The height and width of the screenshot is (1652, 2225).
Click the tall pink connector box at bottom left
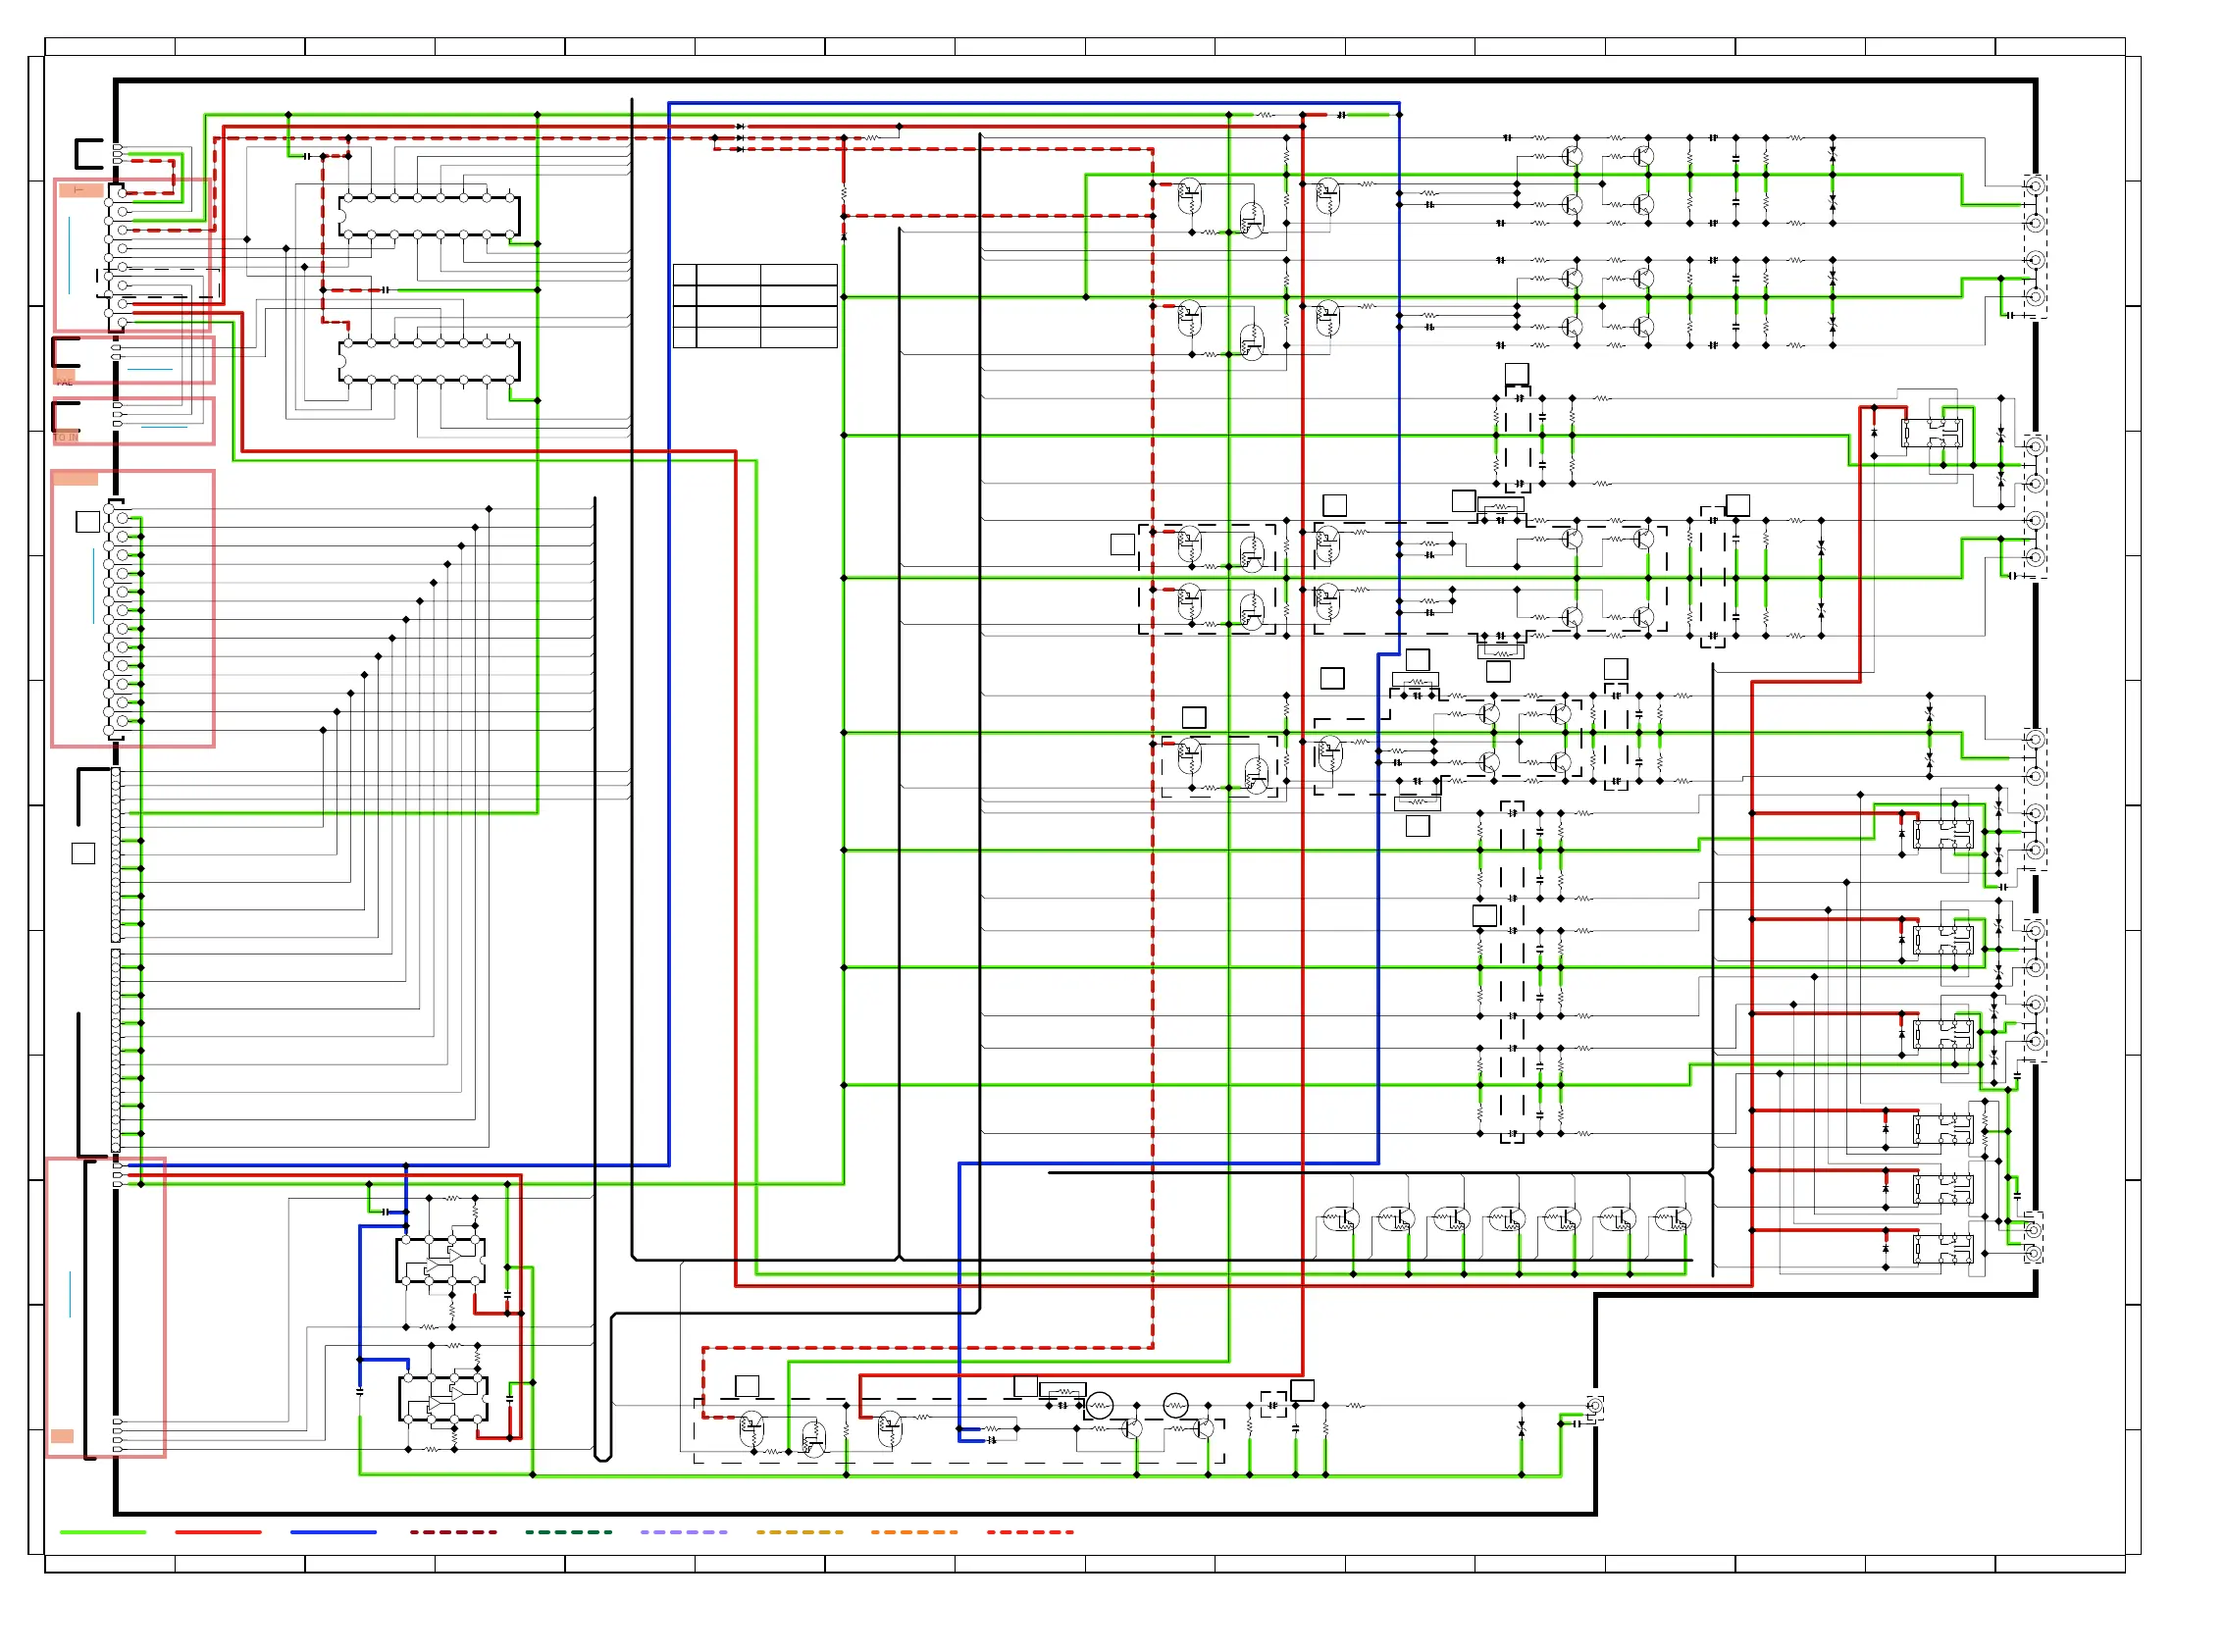pos(106,1308)
